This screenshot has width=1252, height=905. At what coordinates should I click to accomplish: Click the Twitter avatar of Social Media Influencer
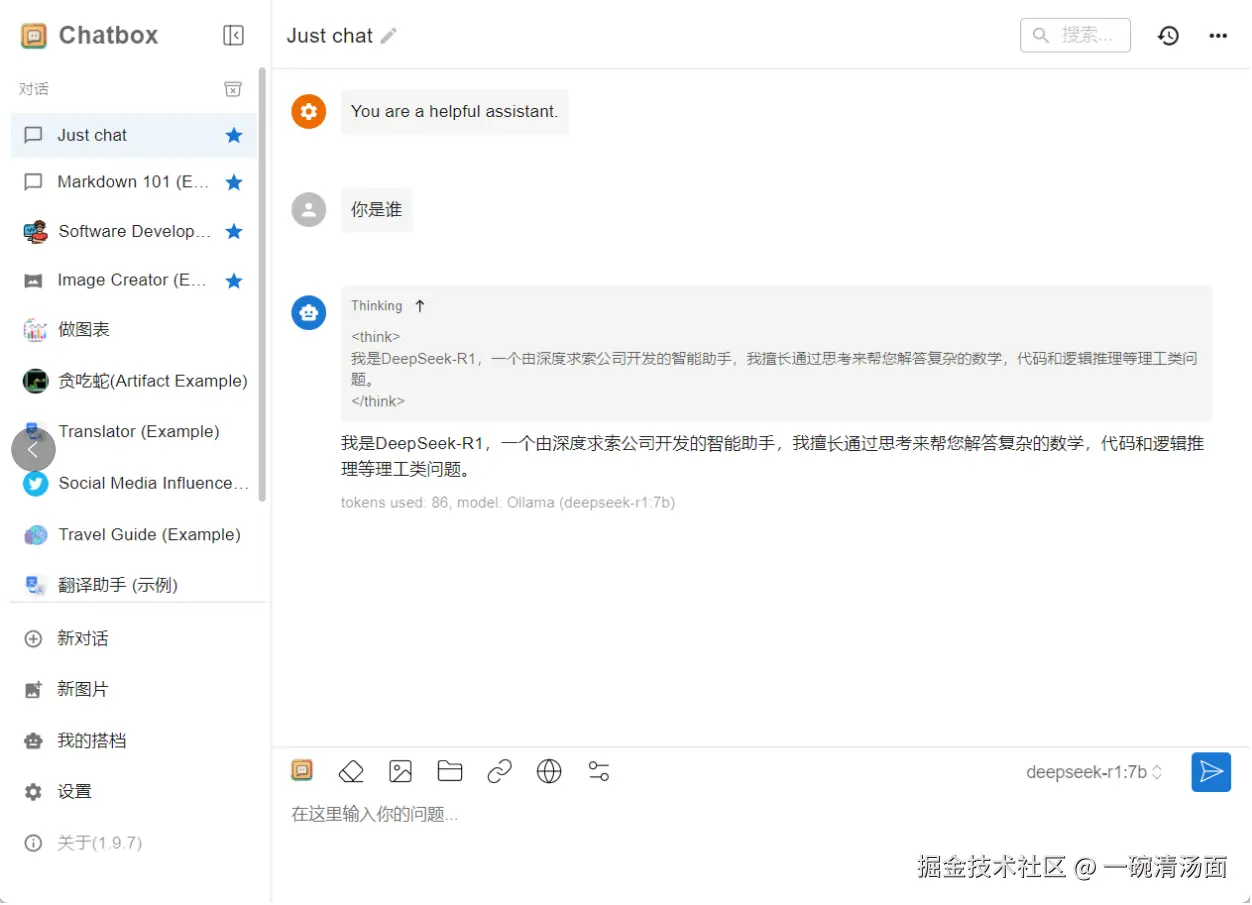[35, 484]
